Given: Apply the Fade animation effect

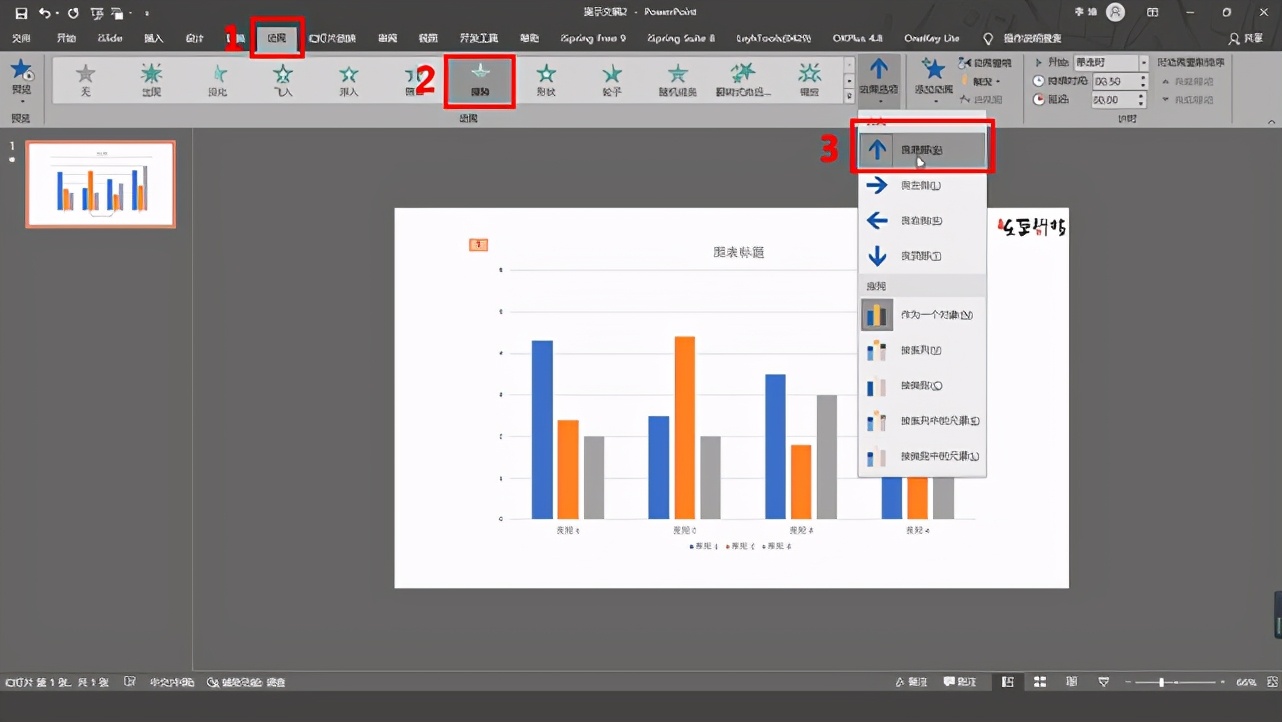Looking at the screenshot, I should (217, 79).
